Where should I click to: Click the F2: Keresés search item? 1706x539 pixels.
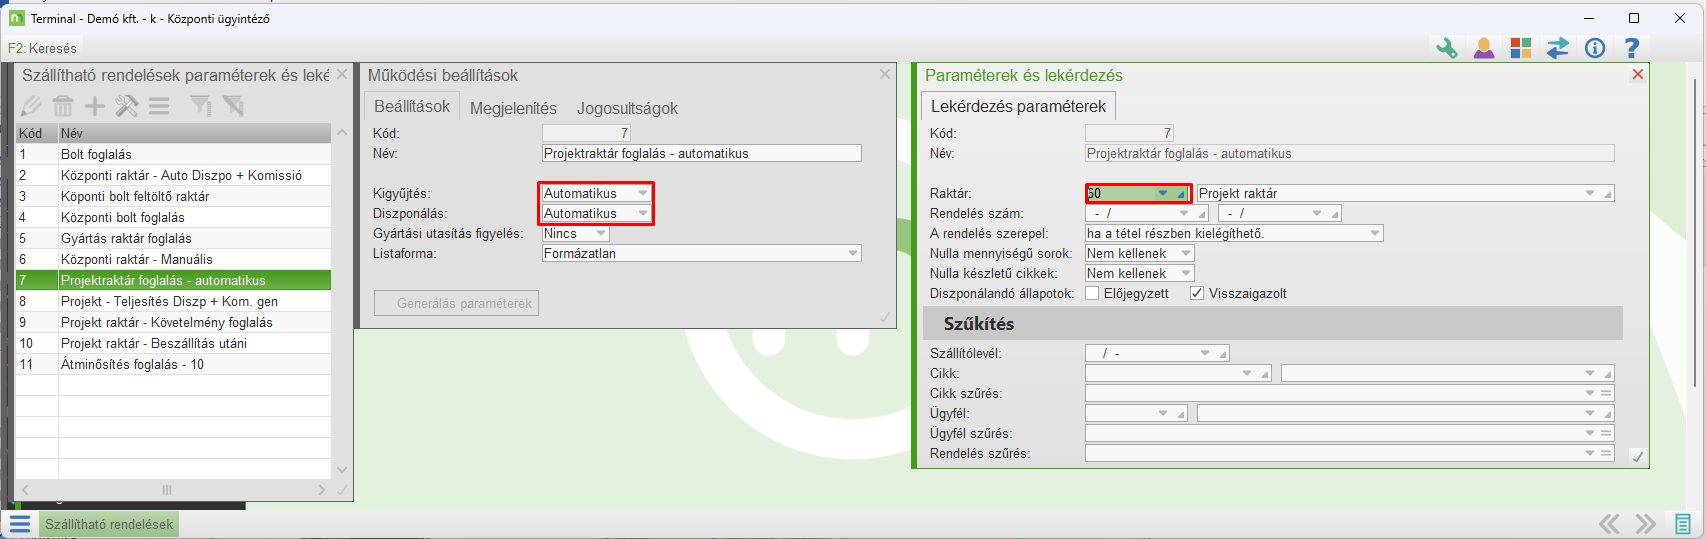[42, 48]
